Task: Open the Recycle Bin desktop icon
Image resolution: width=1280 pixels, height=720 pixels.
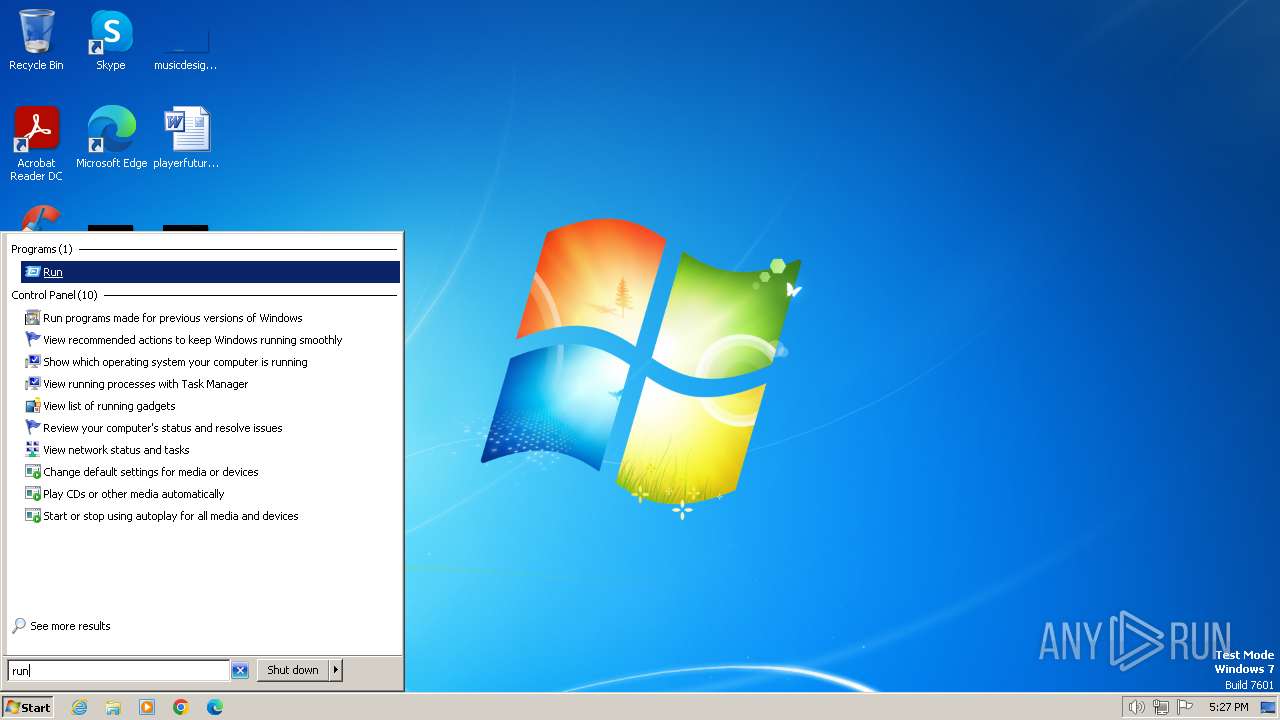Action: click(x=36, y=40)
